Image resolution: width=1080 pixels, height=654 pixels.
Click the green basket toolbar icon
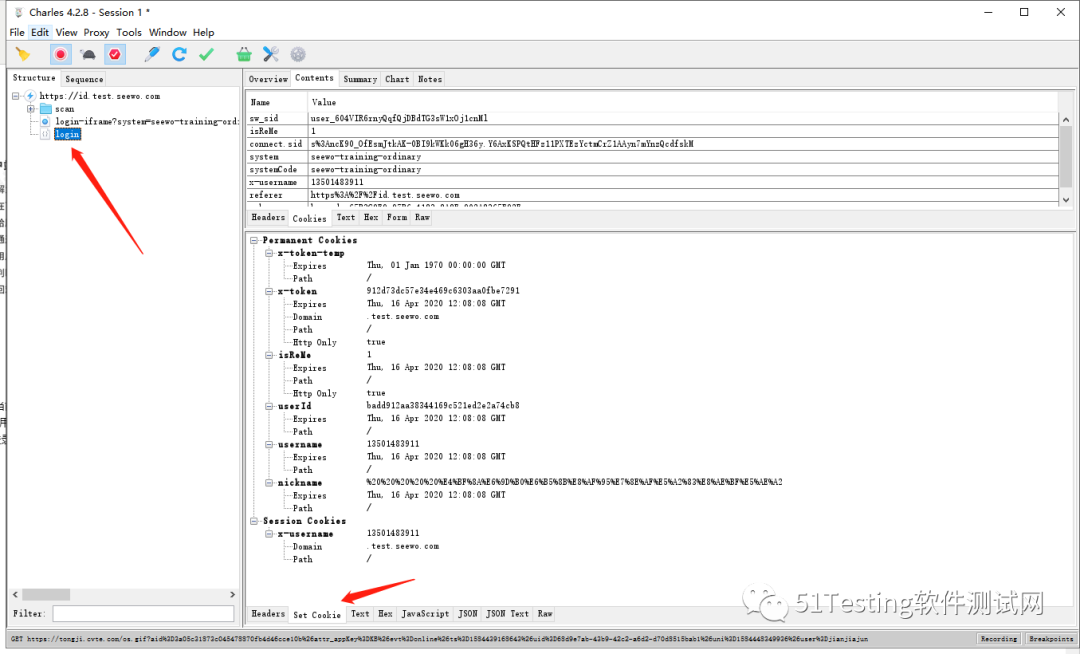(x=244, y=54)
